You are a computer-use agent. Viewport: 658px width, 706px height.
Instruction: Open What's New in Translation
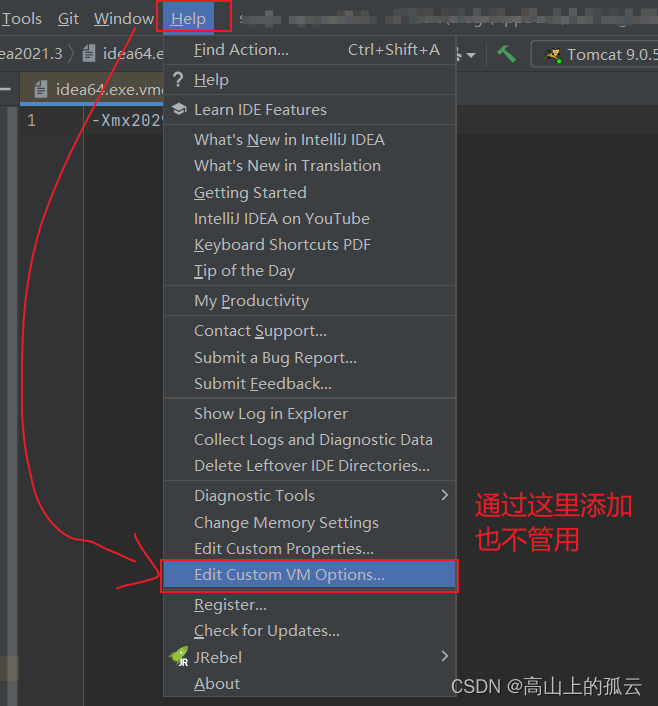(309, 166)
